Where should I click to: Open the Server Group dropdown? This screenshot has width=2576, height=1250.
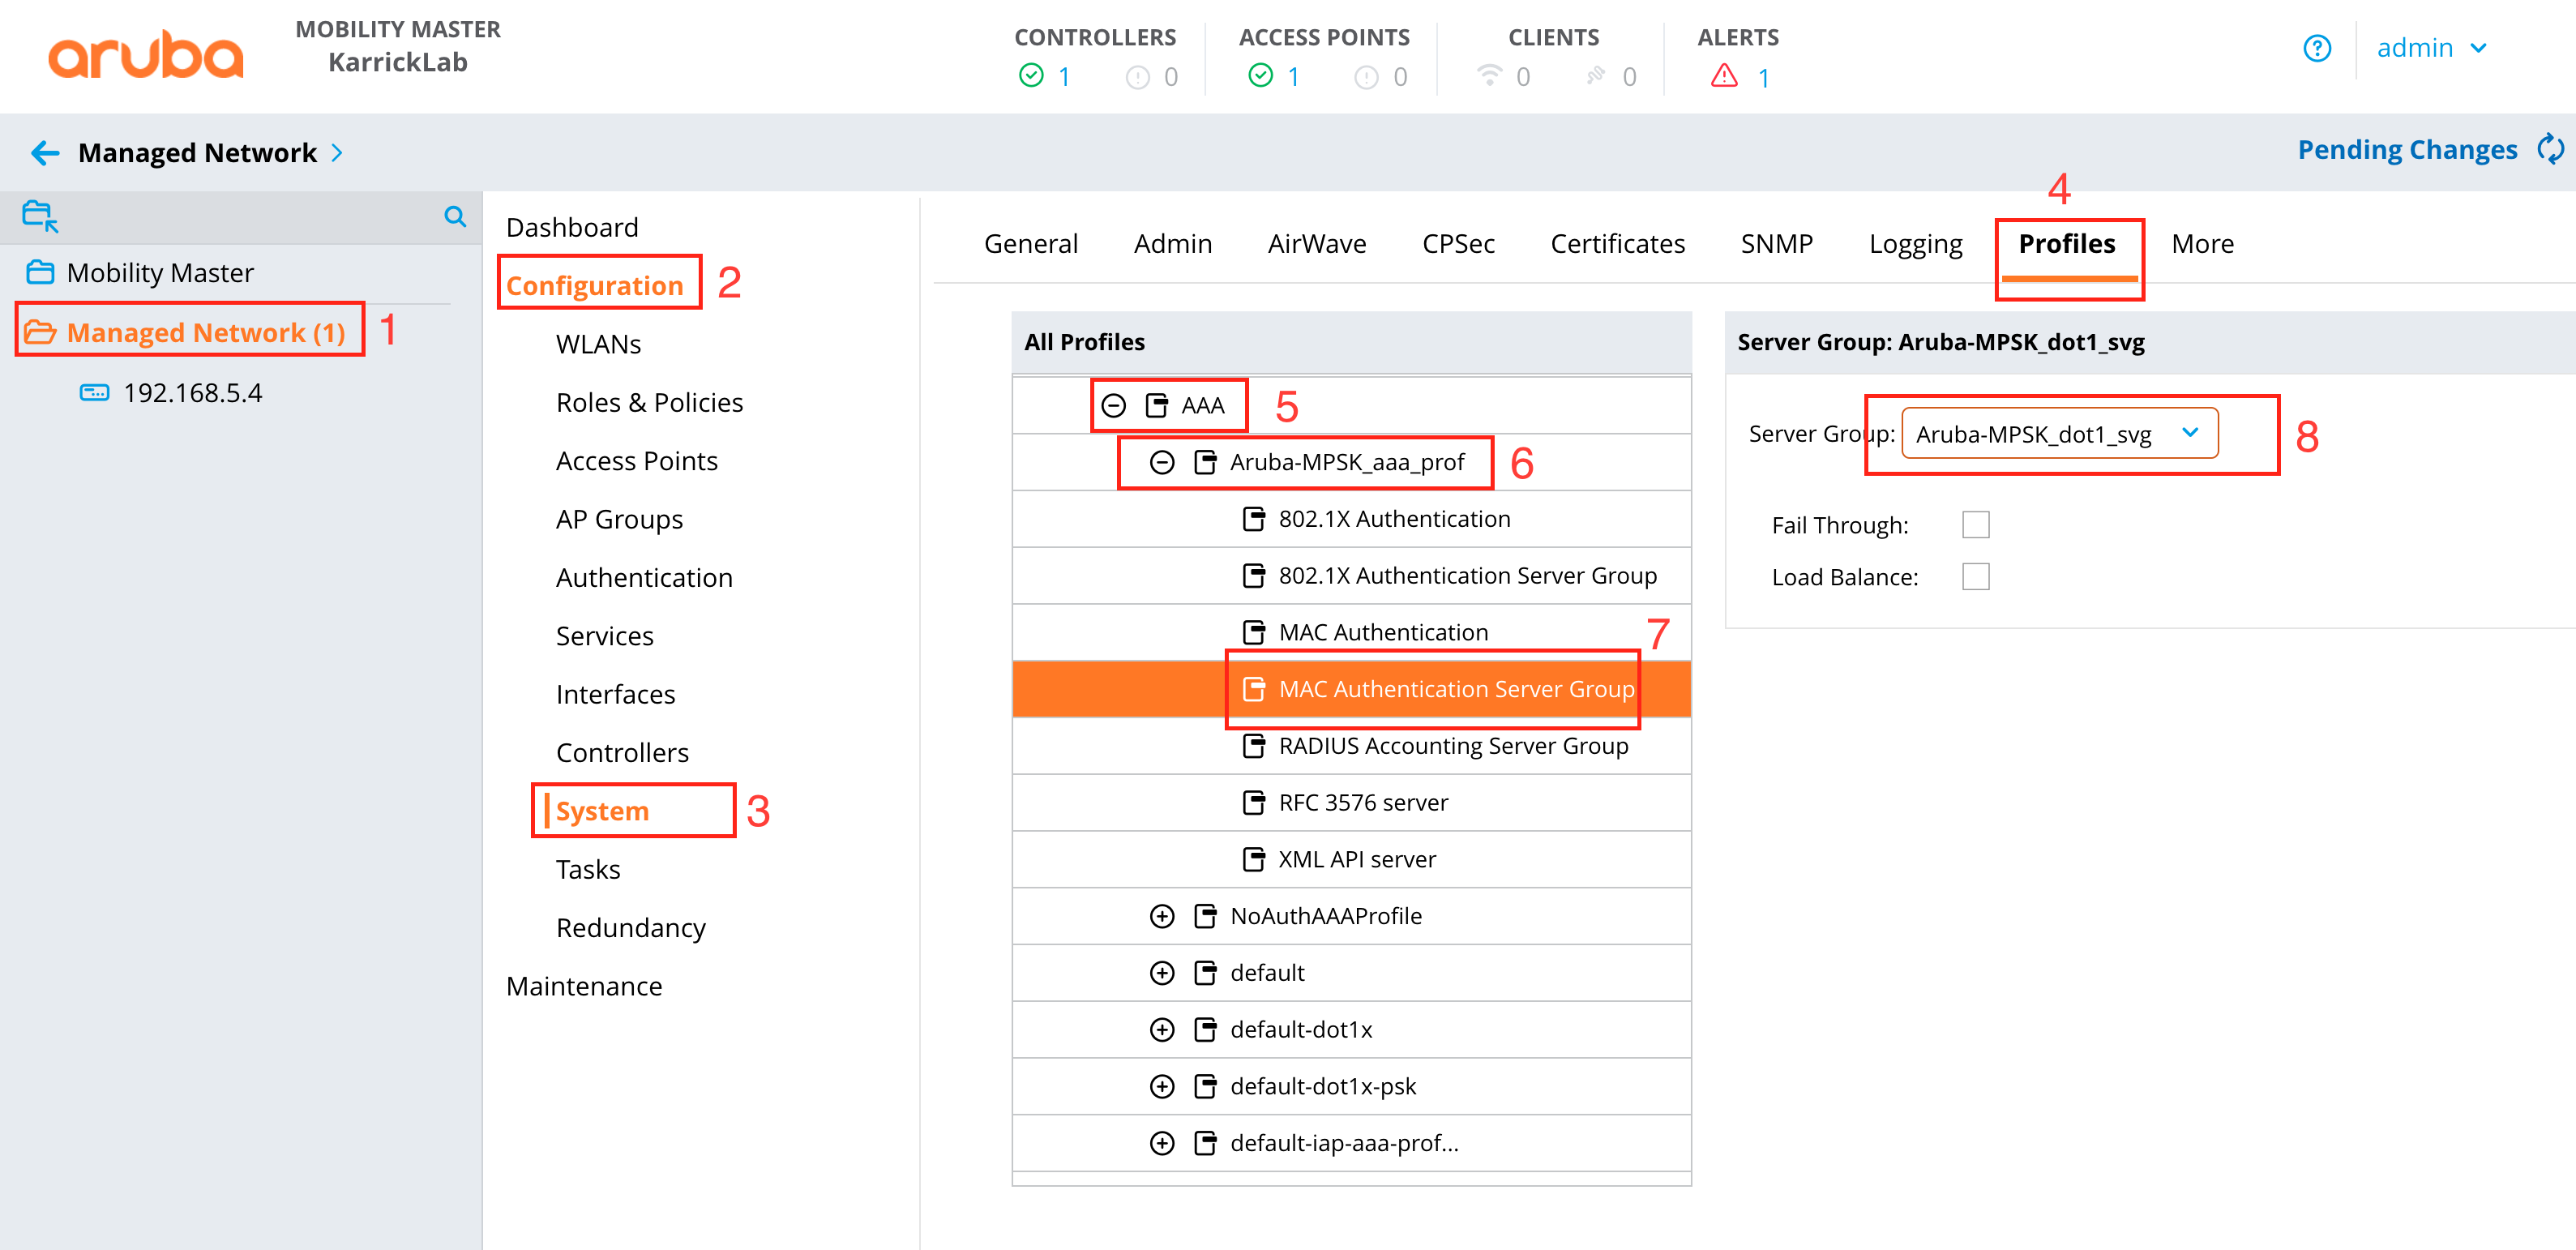[2058, 433]
